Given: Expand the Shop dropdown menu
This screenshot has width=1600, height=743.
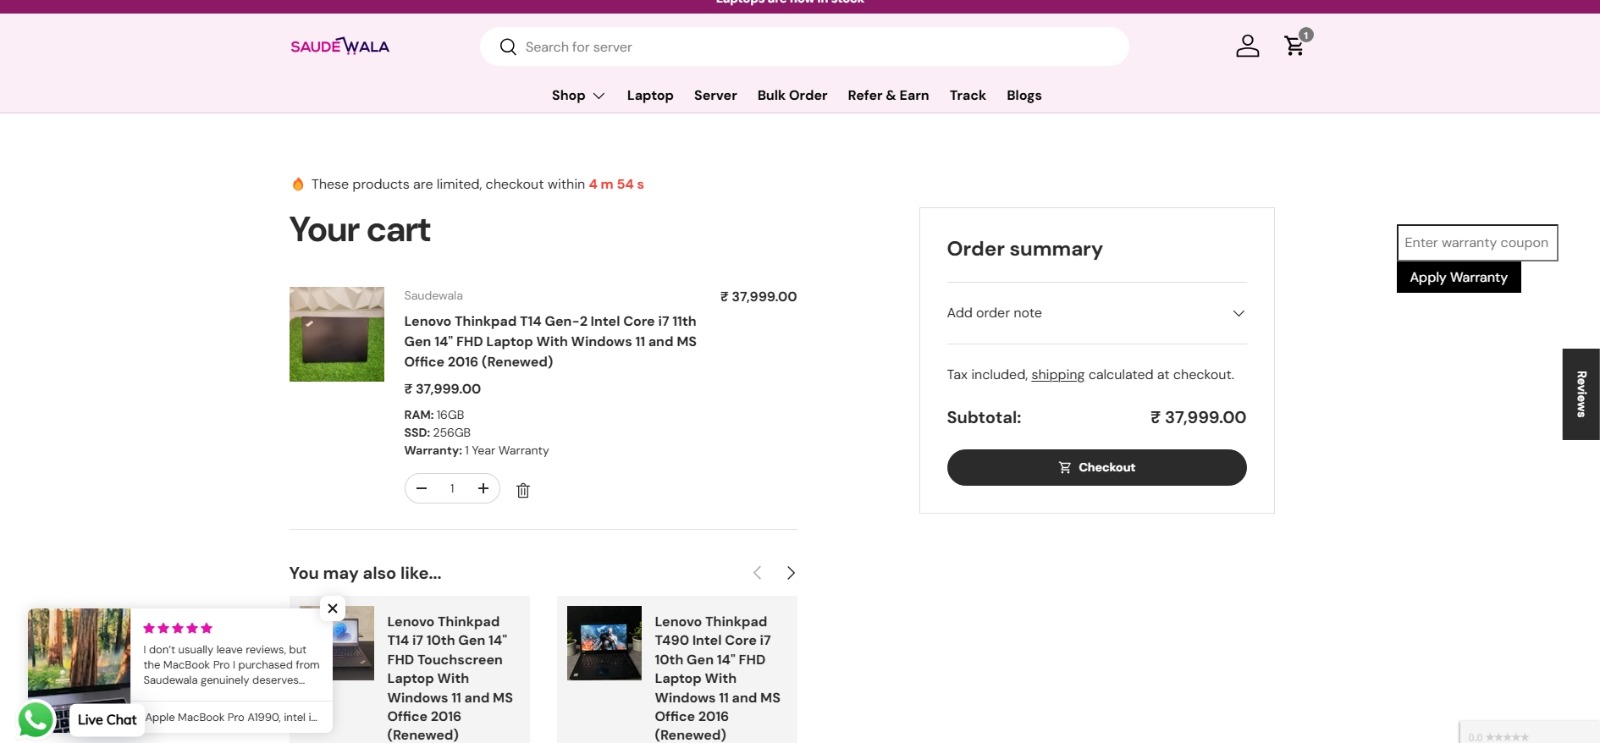Looking at the screenshot, I should (x=578, y=95).
